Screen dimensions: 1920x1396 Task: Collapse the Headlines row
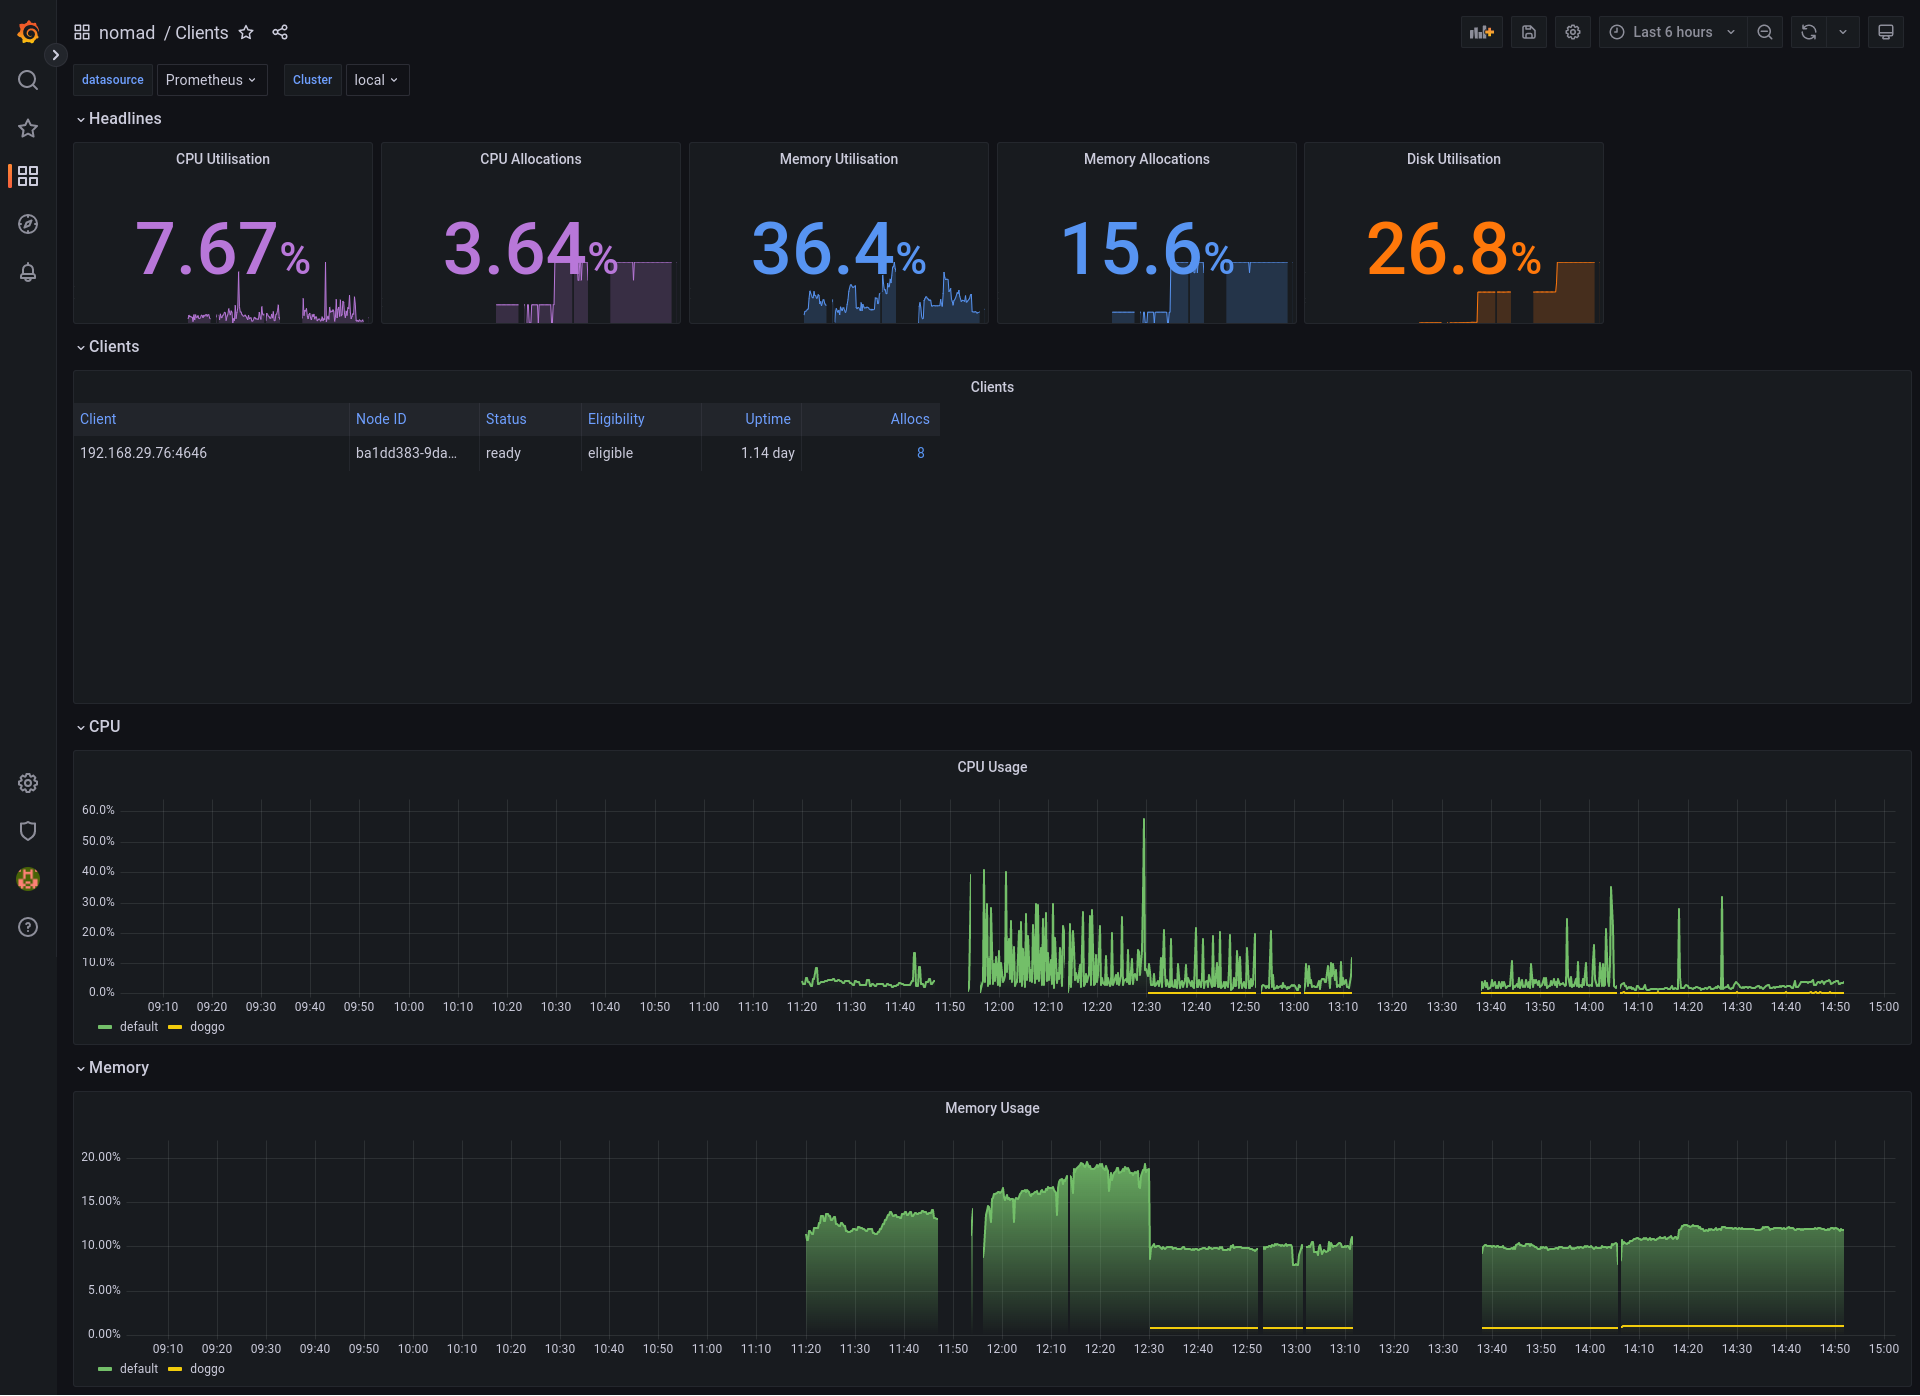(124, 119)
